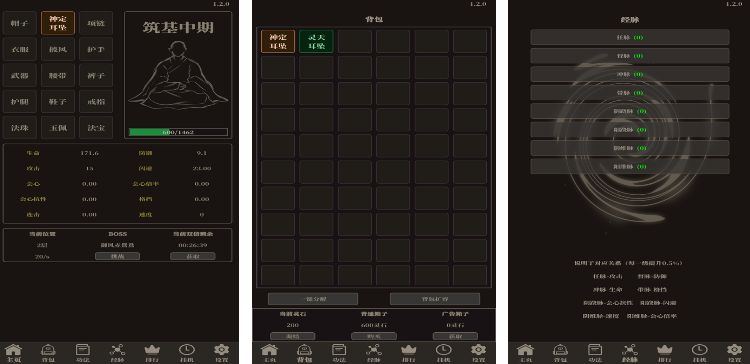Select the 鞋子 shoes equipment slot
750x364 pixels.
coord(58,101)
